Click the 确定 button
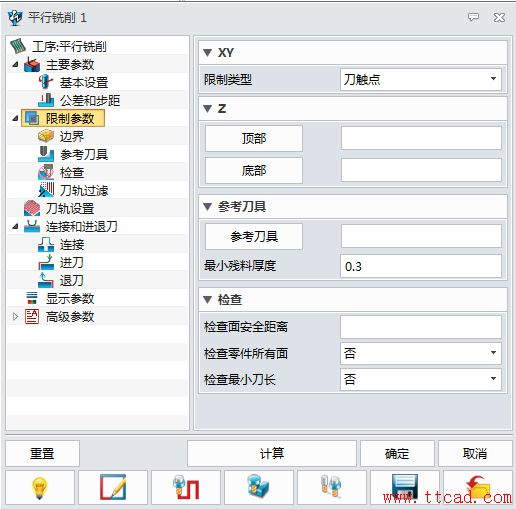The image size is (516, 509). (x=397, y=453)
